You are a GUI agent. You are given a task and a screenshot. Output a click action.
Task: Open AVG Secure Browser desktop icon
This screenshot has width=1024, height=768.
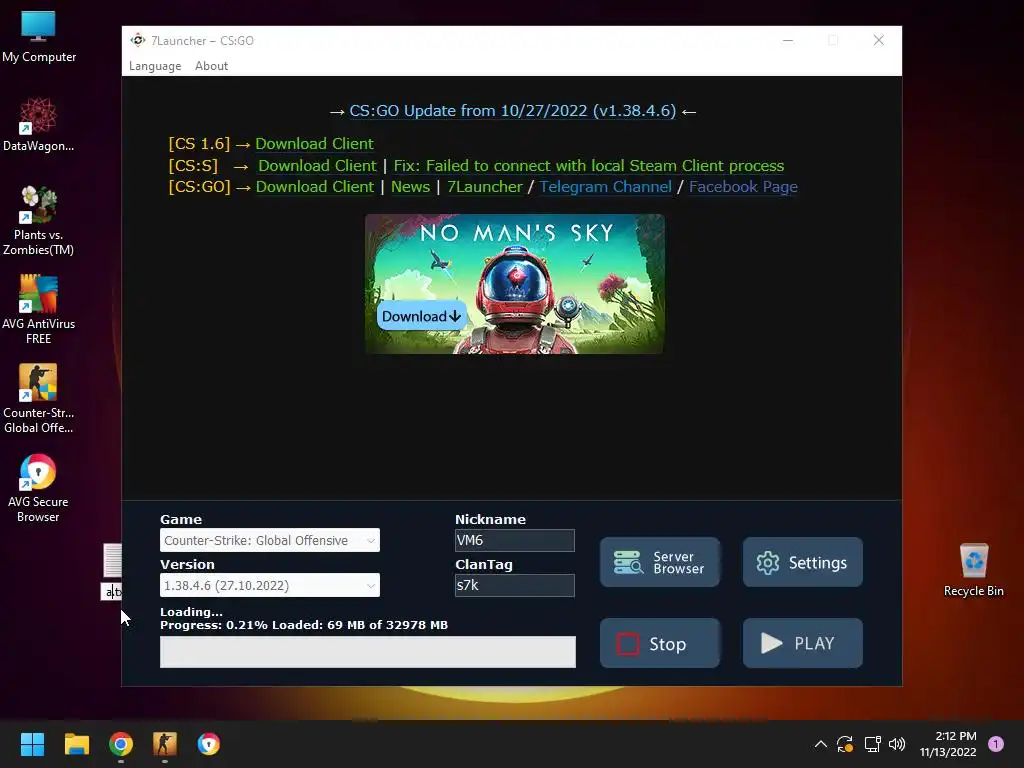coord(38,488)
